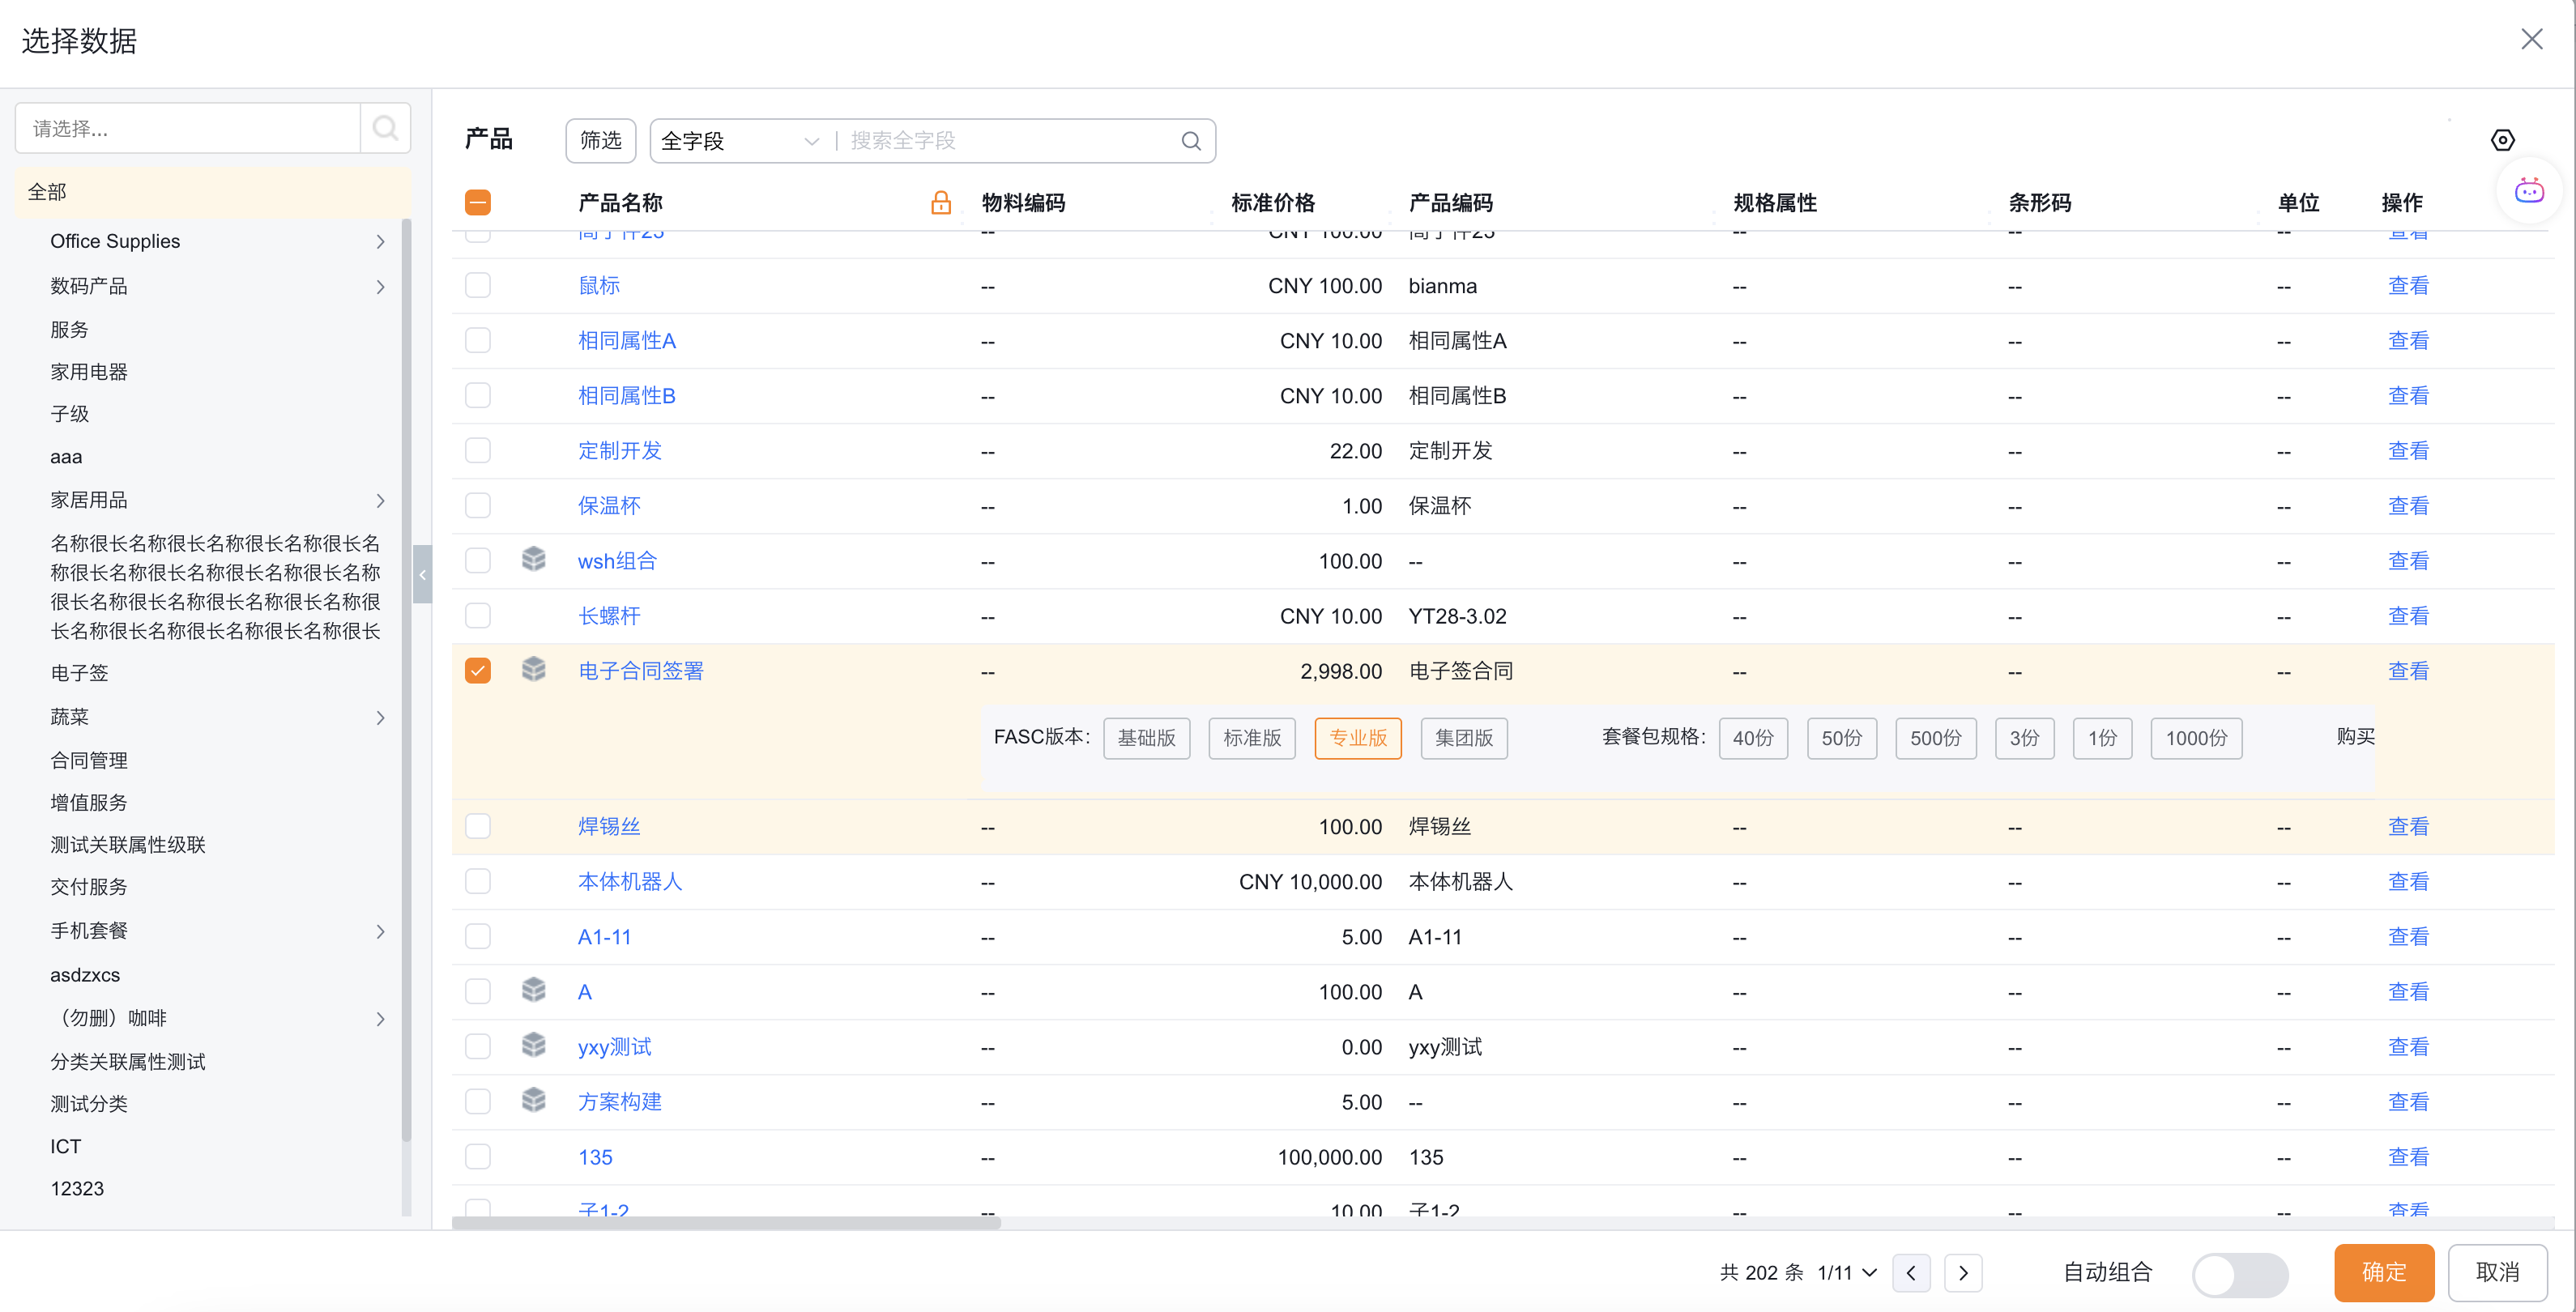Click the search magnifier in 搜索全字段 box
Viewport: 2576px width, 1312px height.
click(x=1190, y=141)
